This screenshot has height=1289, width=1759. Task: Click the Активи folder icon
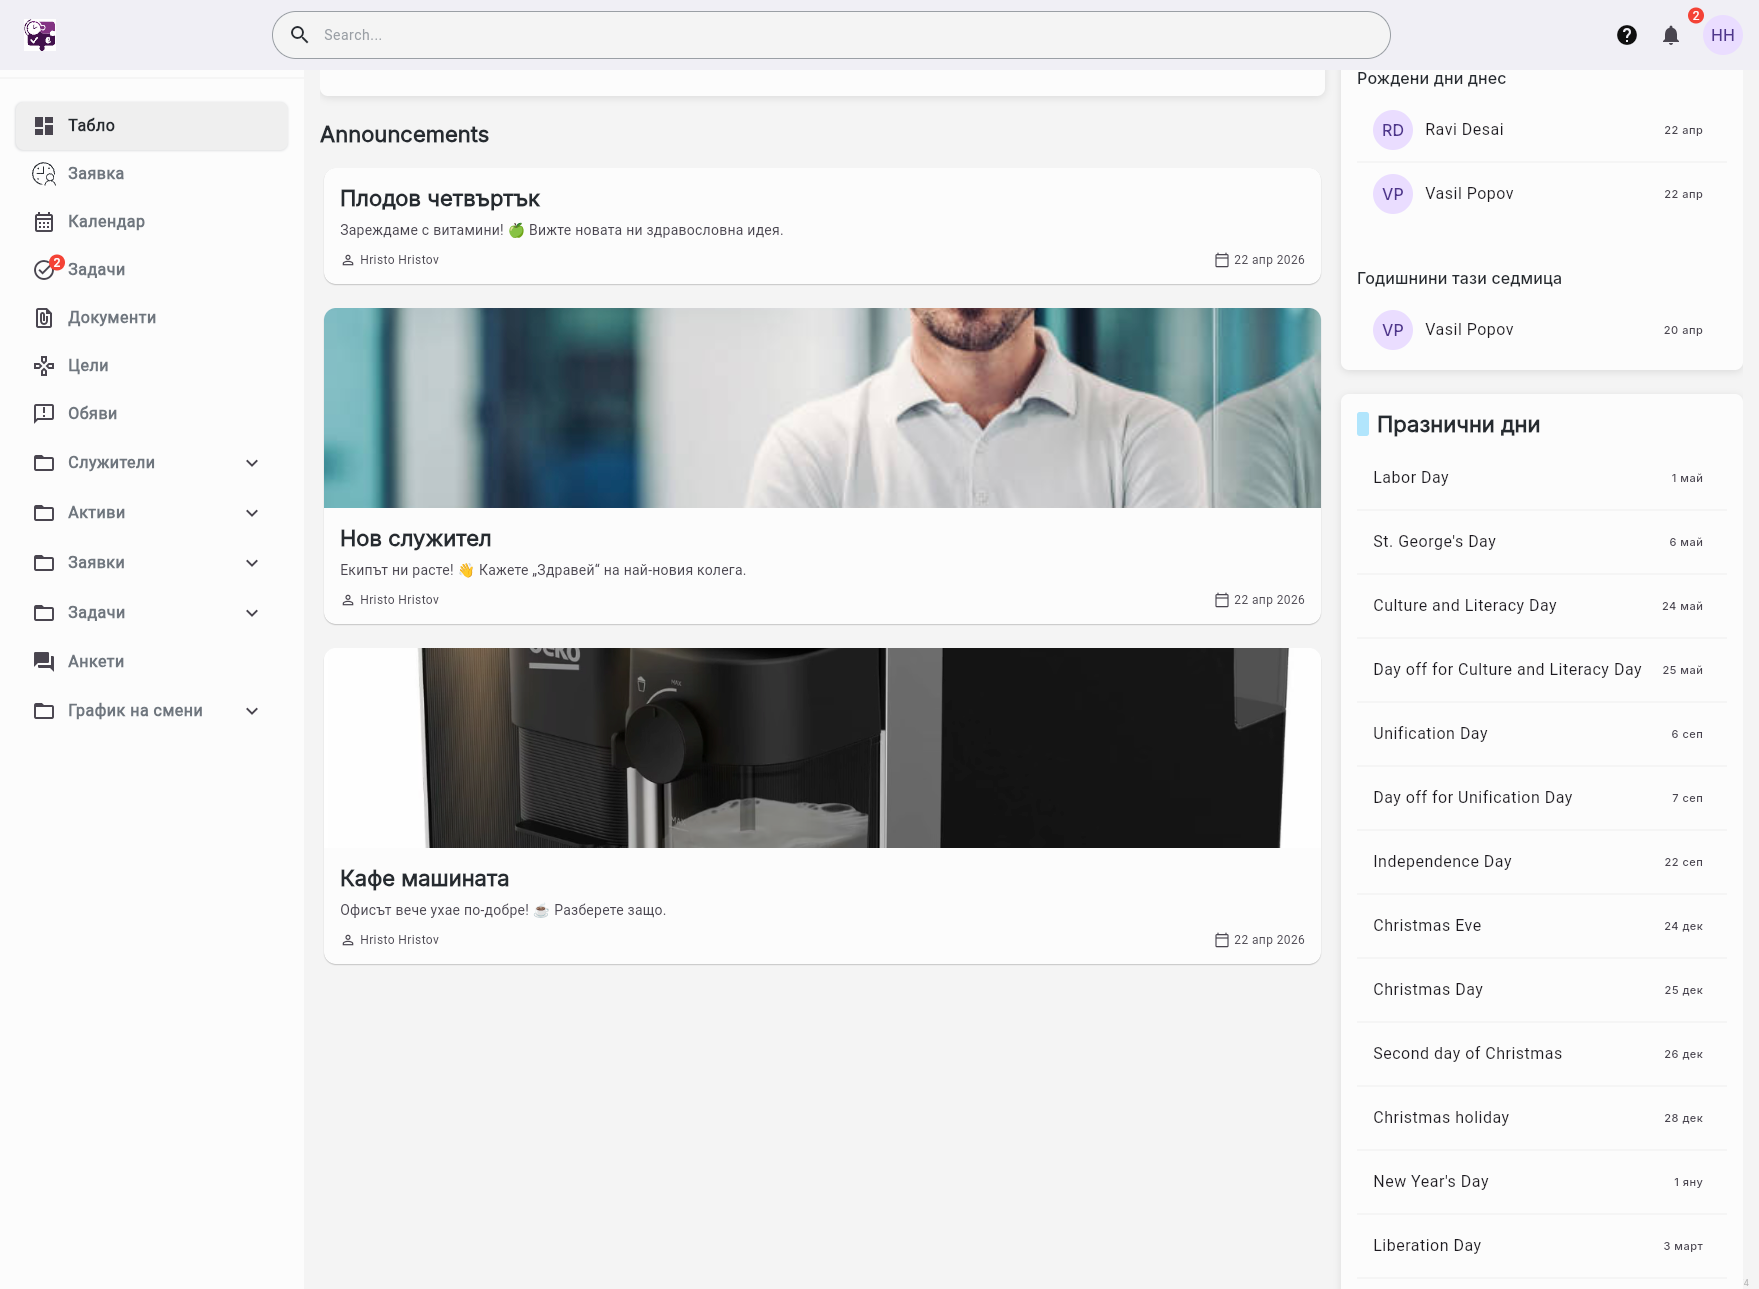[x=44, y=512]
